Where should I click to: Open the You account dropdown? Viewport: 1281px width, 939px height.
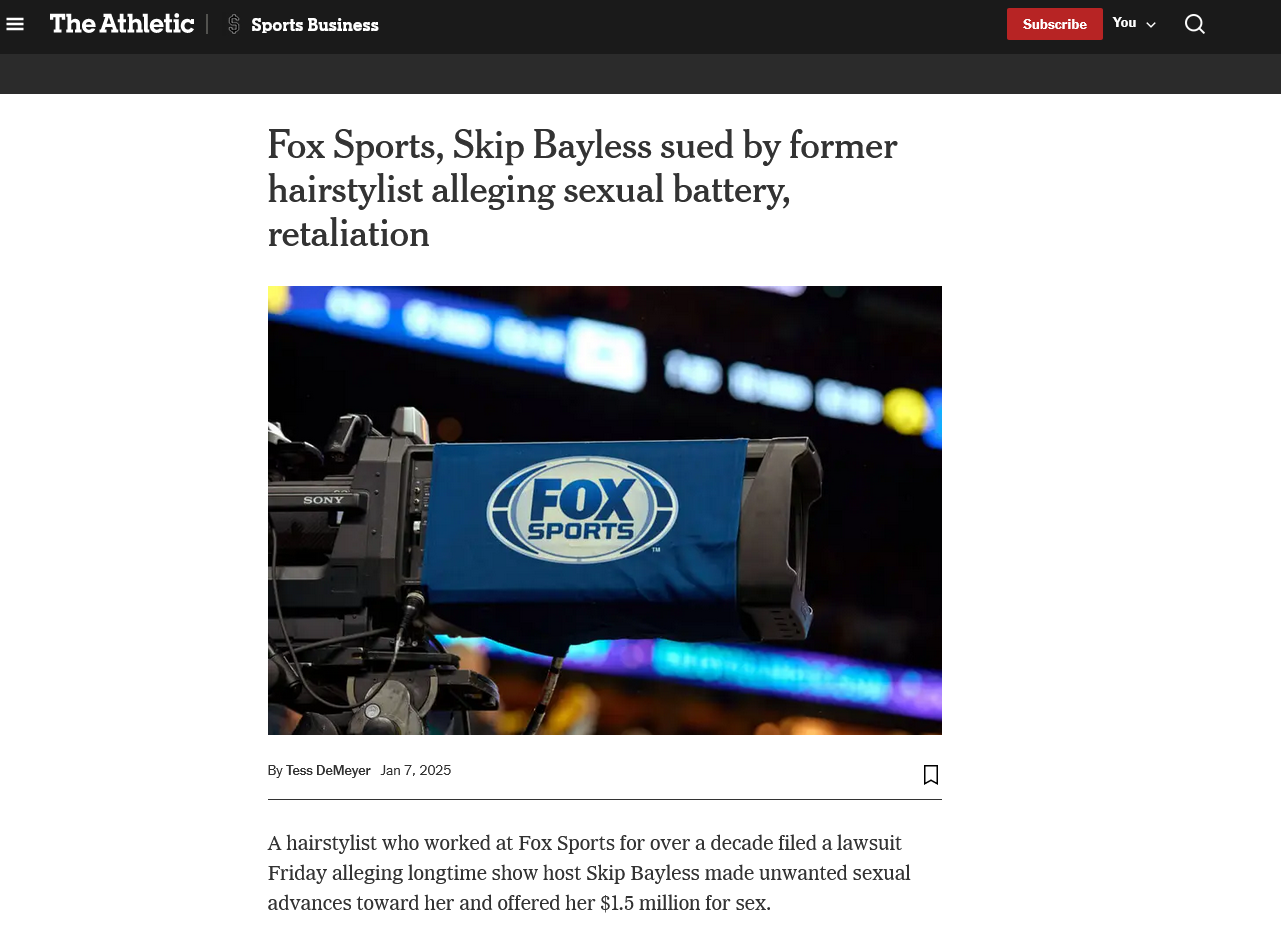[x=1134, y=24]
